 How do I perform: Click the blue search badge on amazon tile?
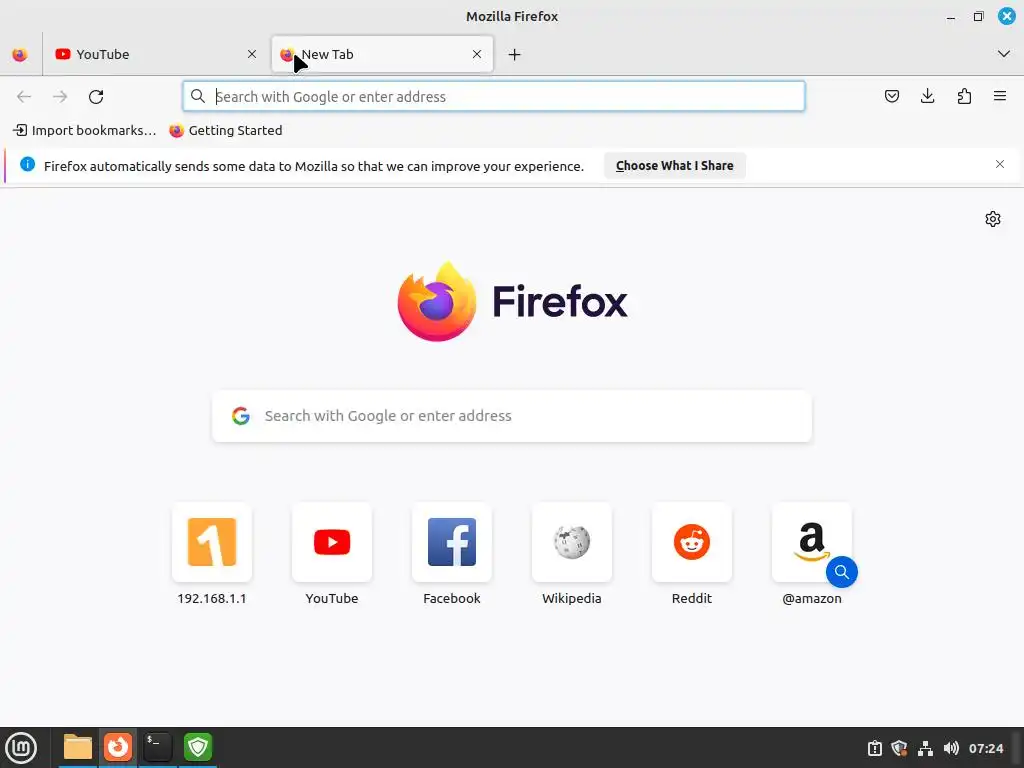point(842,572)
